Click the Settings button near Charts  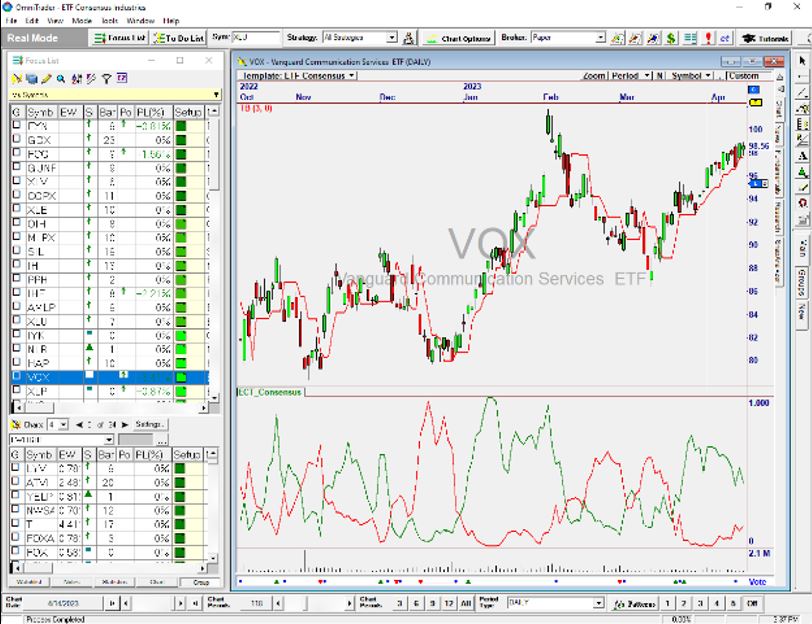click(150, 425)
